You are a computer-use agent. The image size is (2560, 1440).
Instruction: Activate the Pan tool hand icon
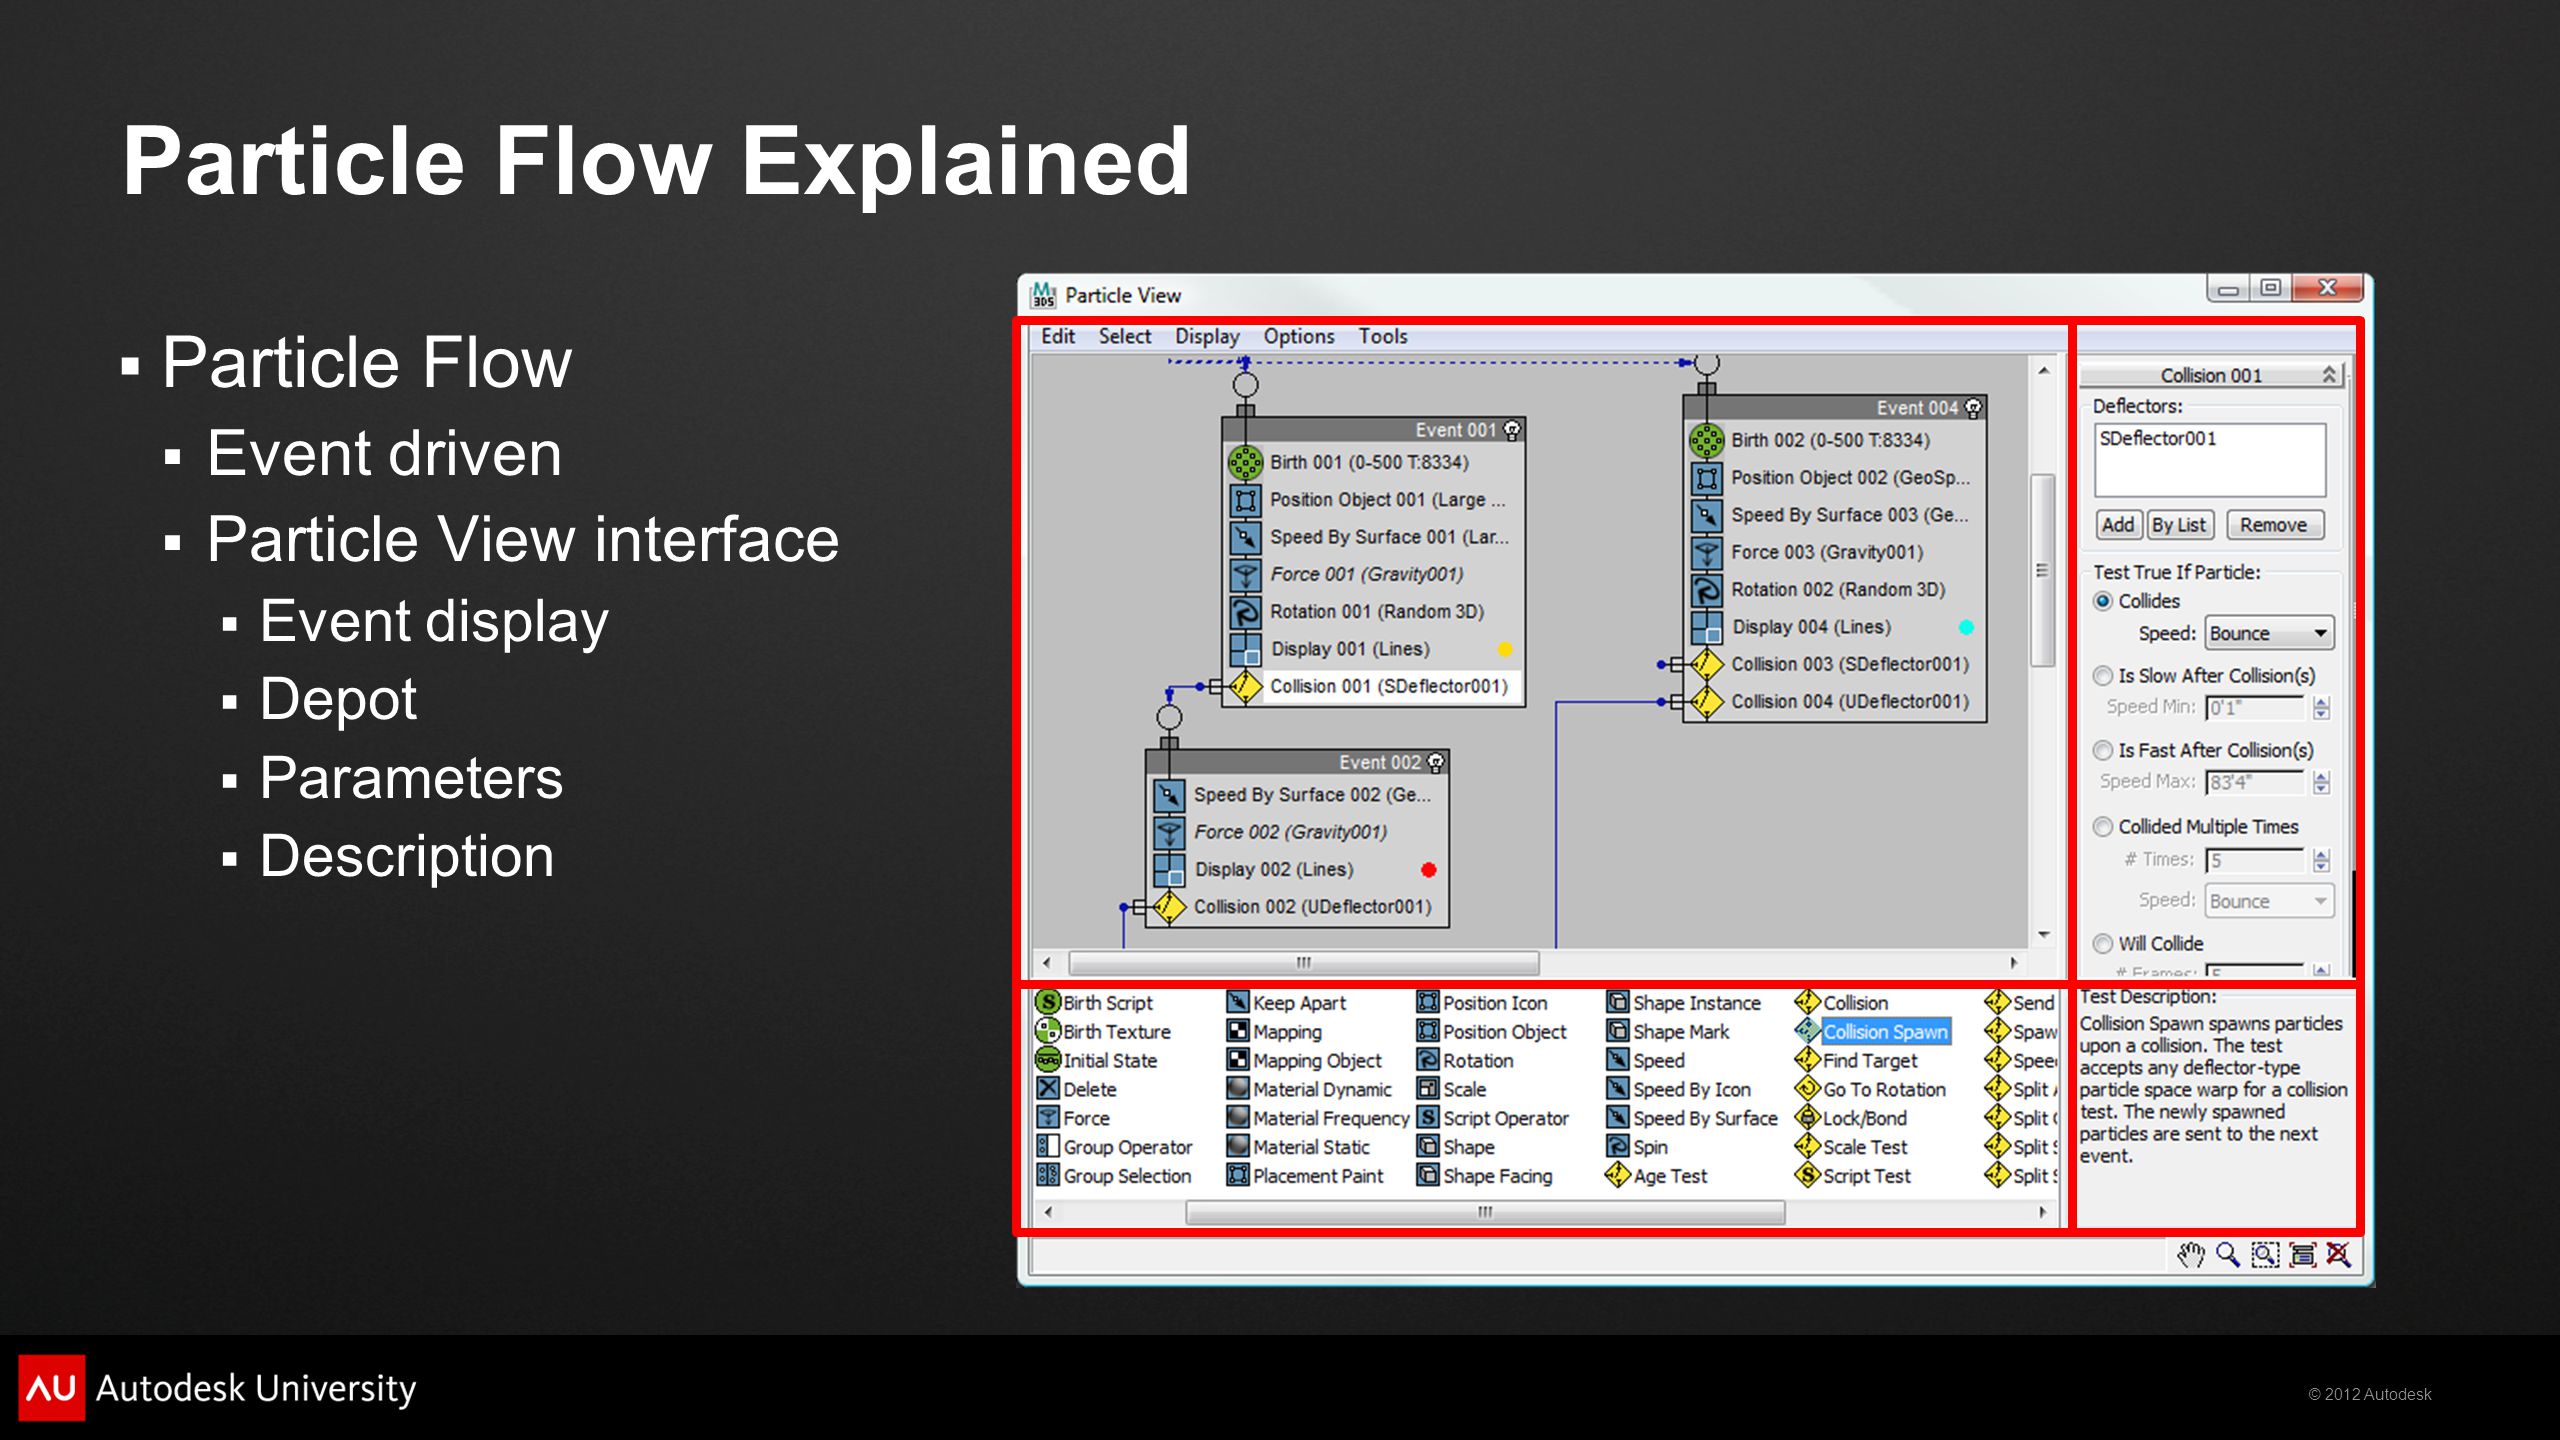[2190, 1255]
